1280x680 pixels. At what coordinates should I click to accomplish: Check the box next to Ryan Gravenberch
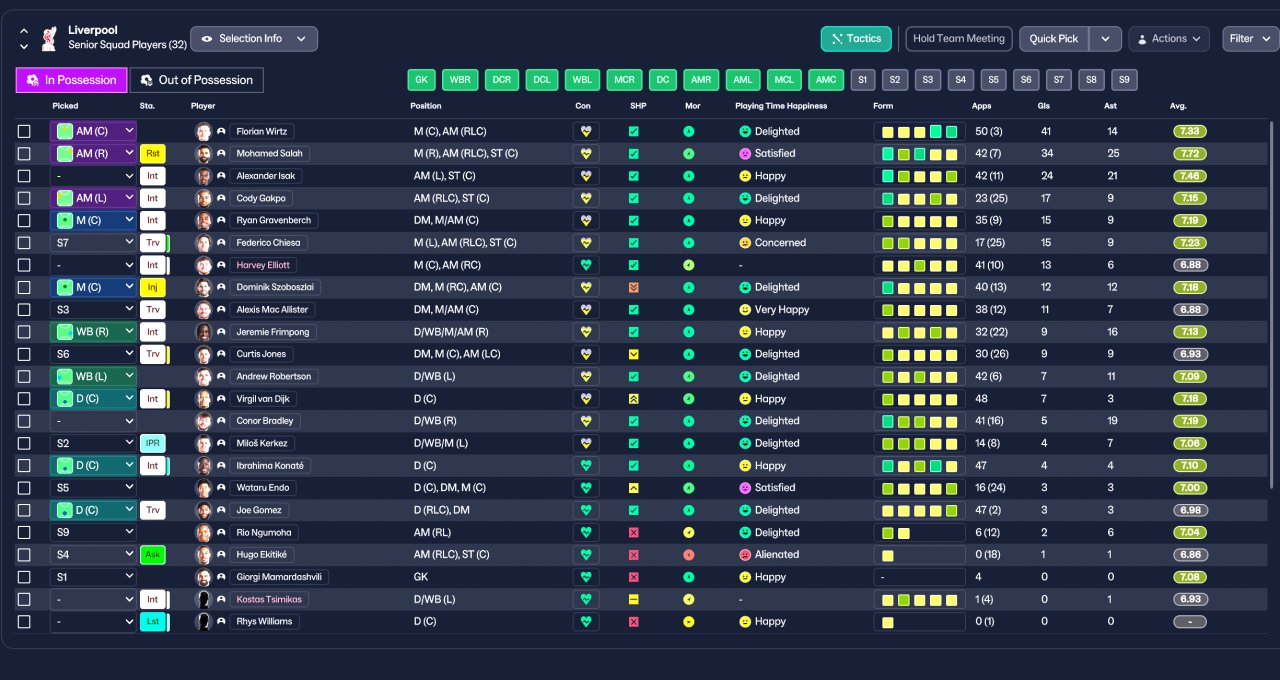coord(24,220)
